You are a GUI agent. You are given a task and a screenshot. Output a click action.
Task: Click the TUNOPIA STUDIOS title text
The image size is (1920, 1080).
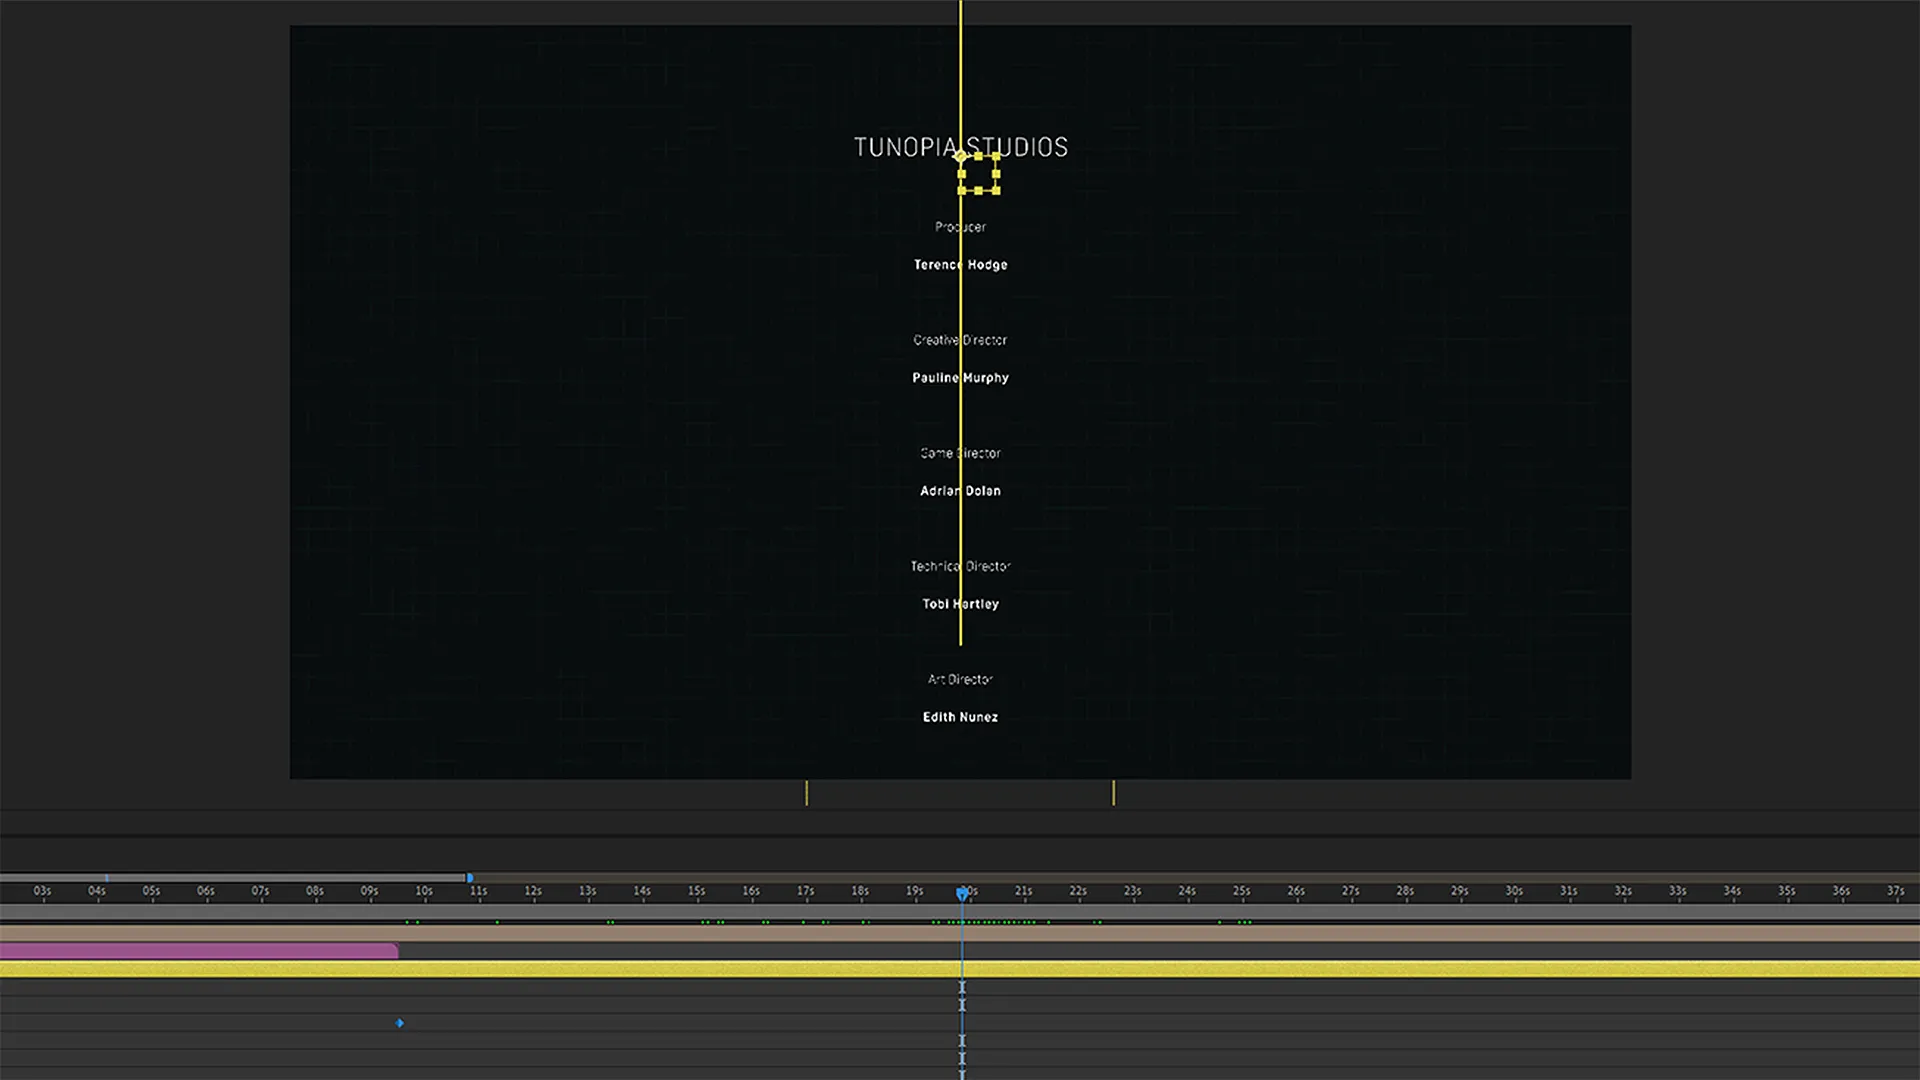pyautogui.click(x=961, y=147)
